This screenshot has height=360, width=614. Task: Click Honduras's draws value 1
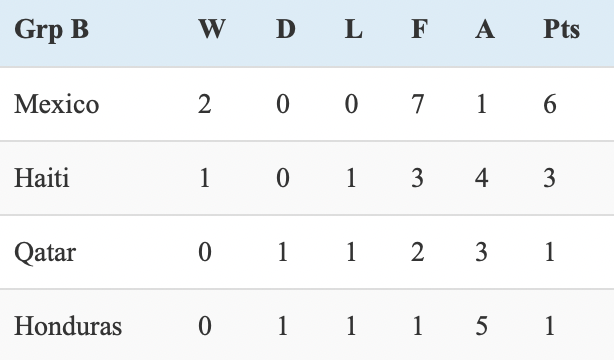coord(283,326)
